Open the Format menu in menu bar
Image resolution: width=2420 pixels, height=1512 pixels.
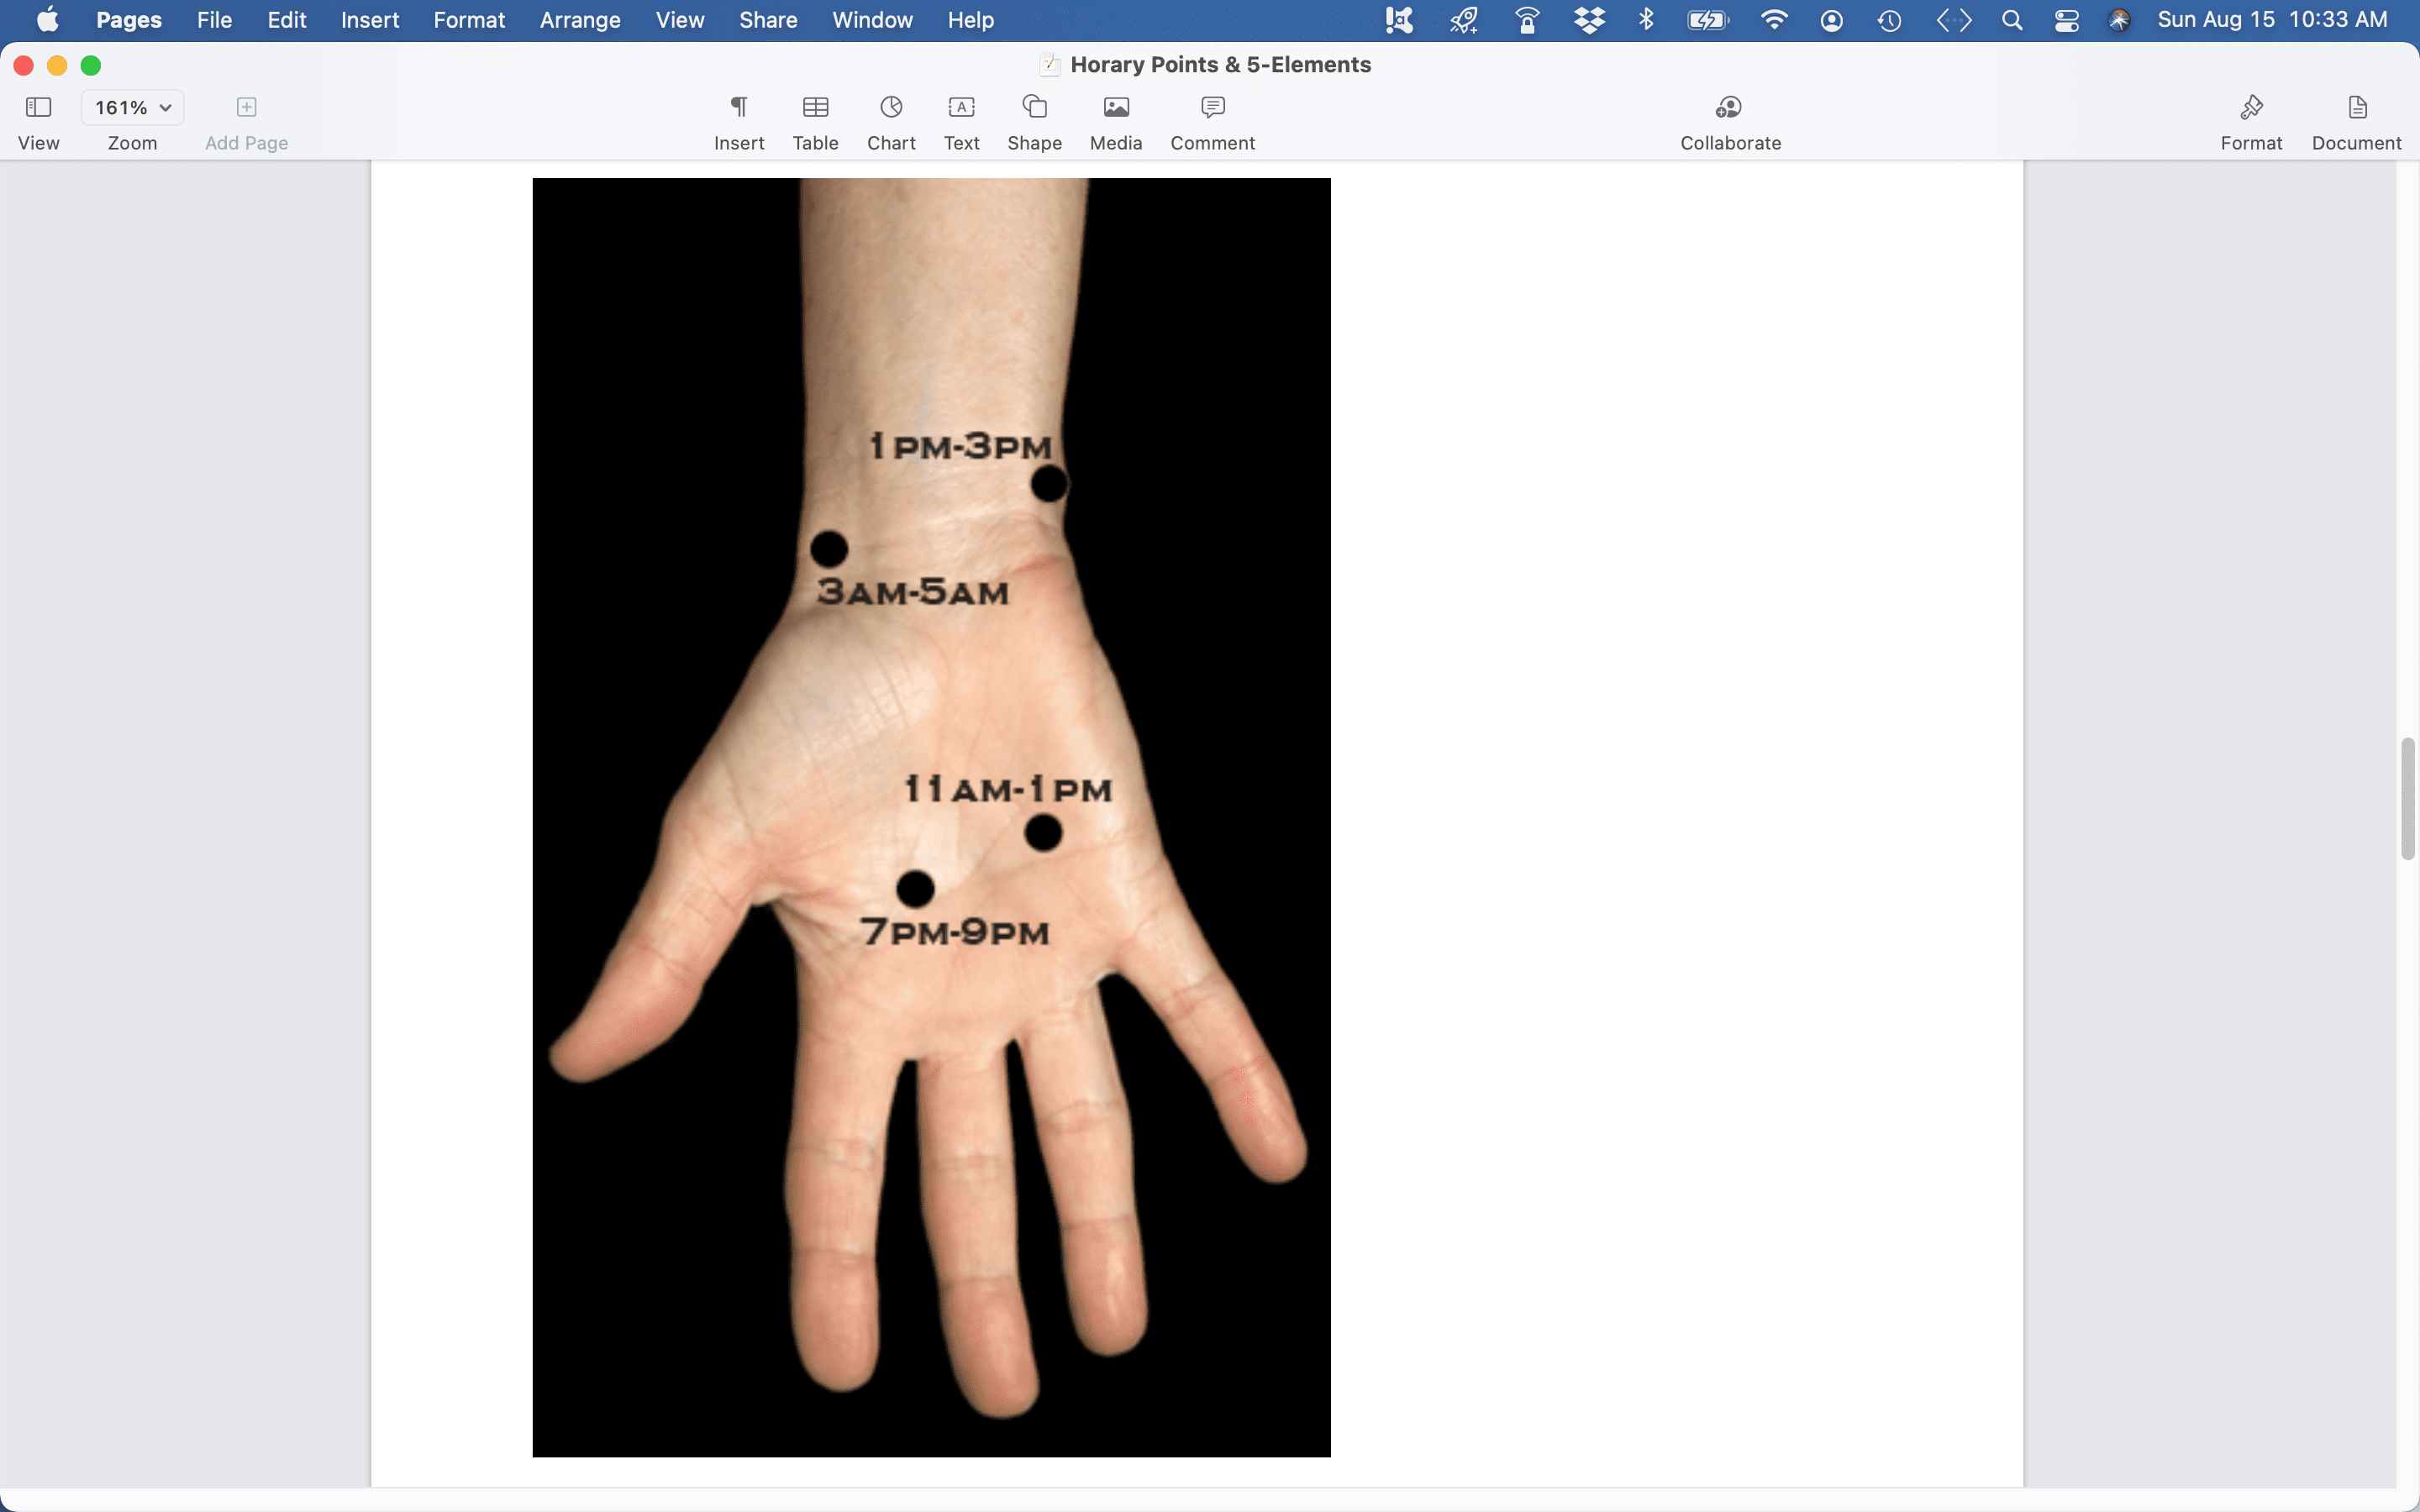[468, 20]
